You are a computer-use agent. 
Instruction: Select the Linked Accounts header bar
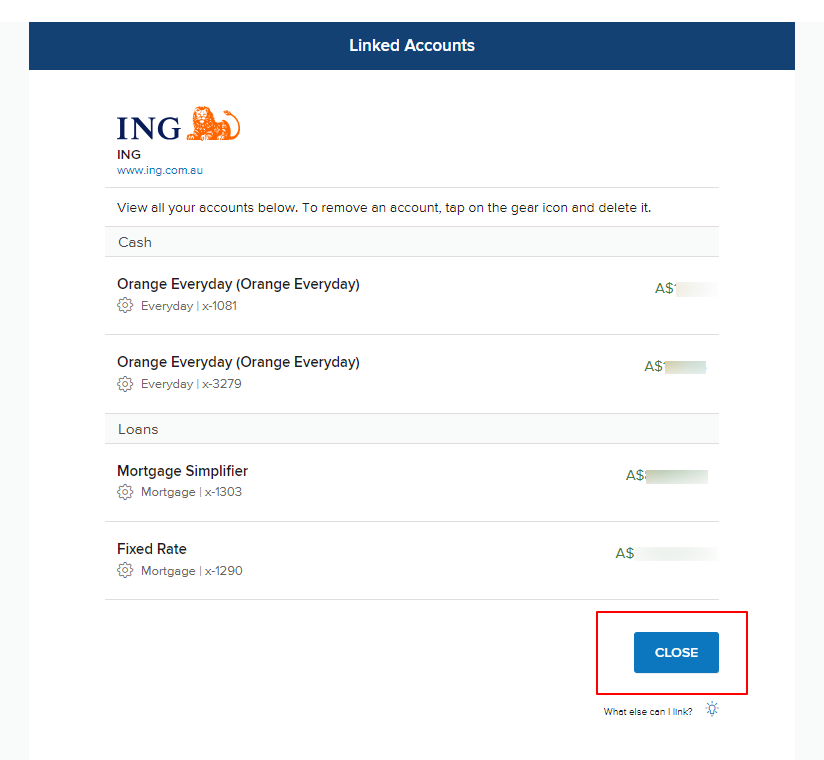click(412, 45)
